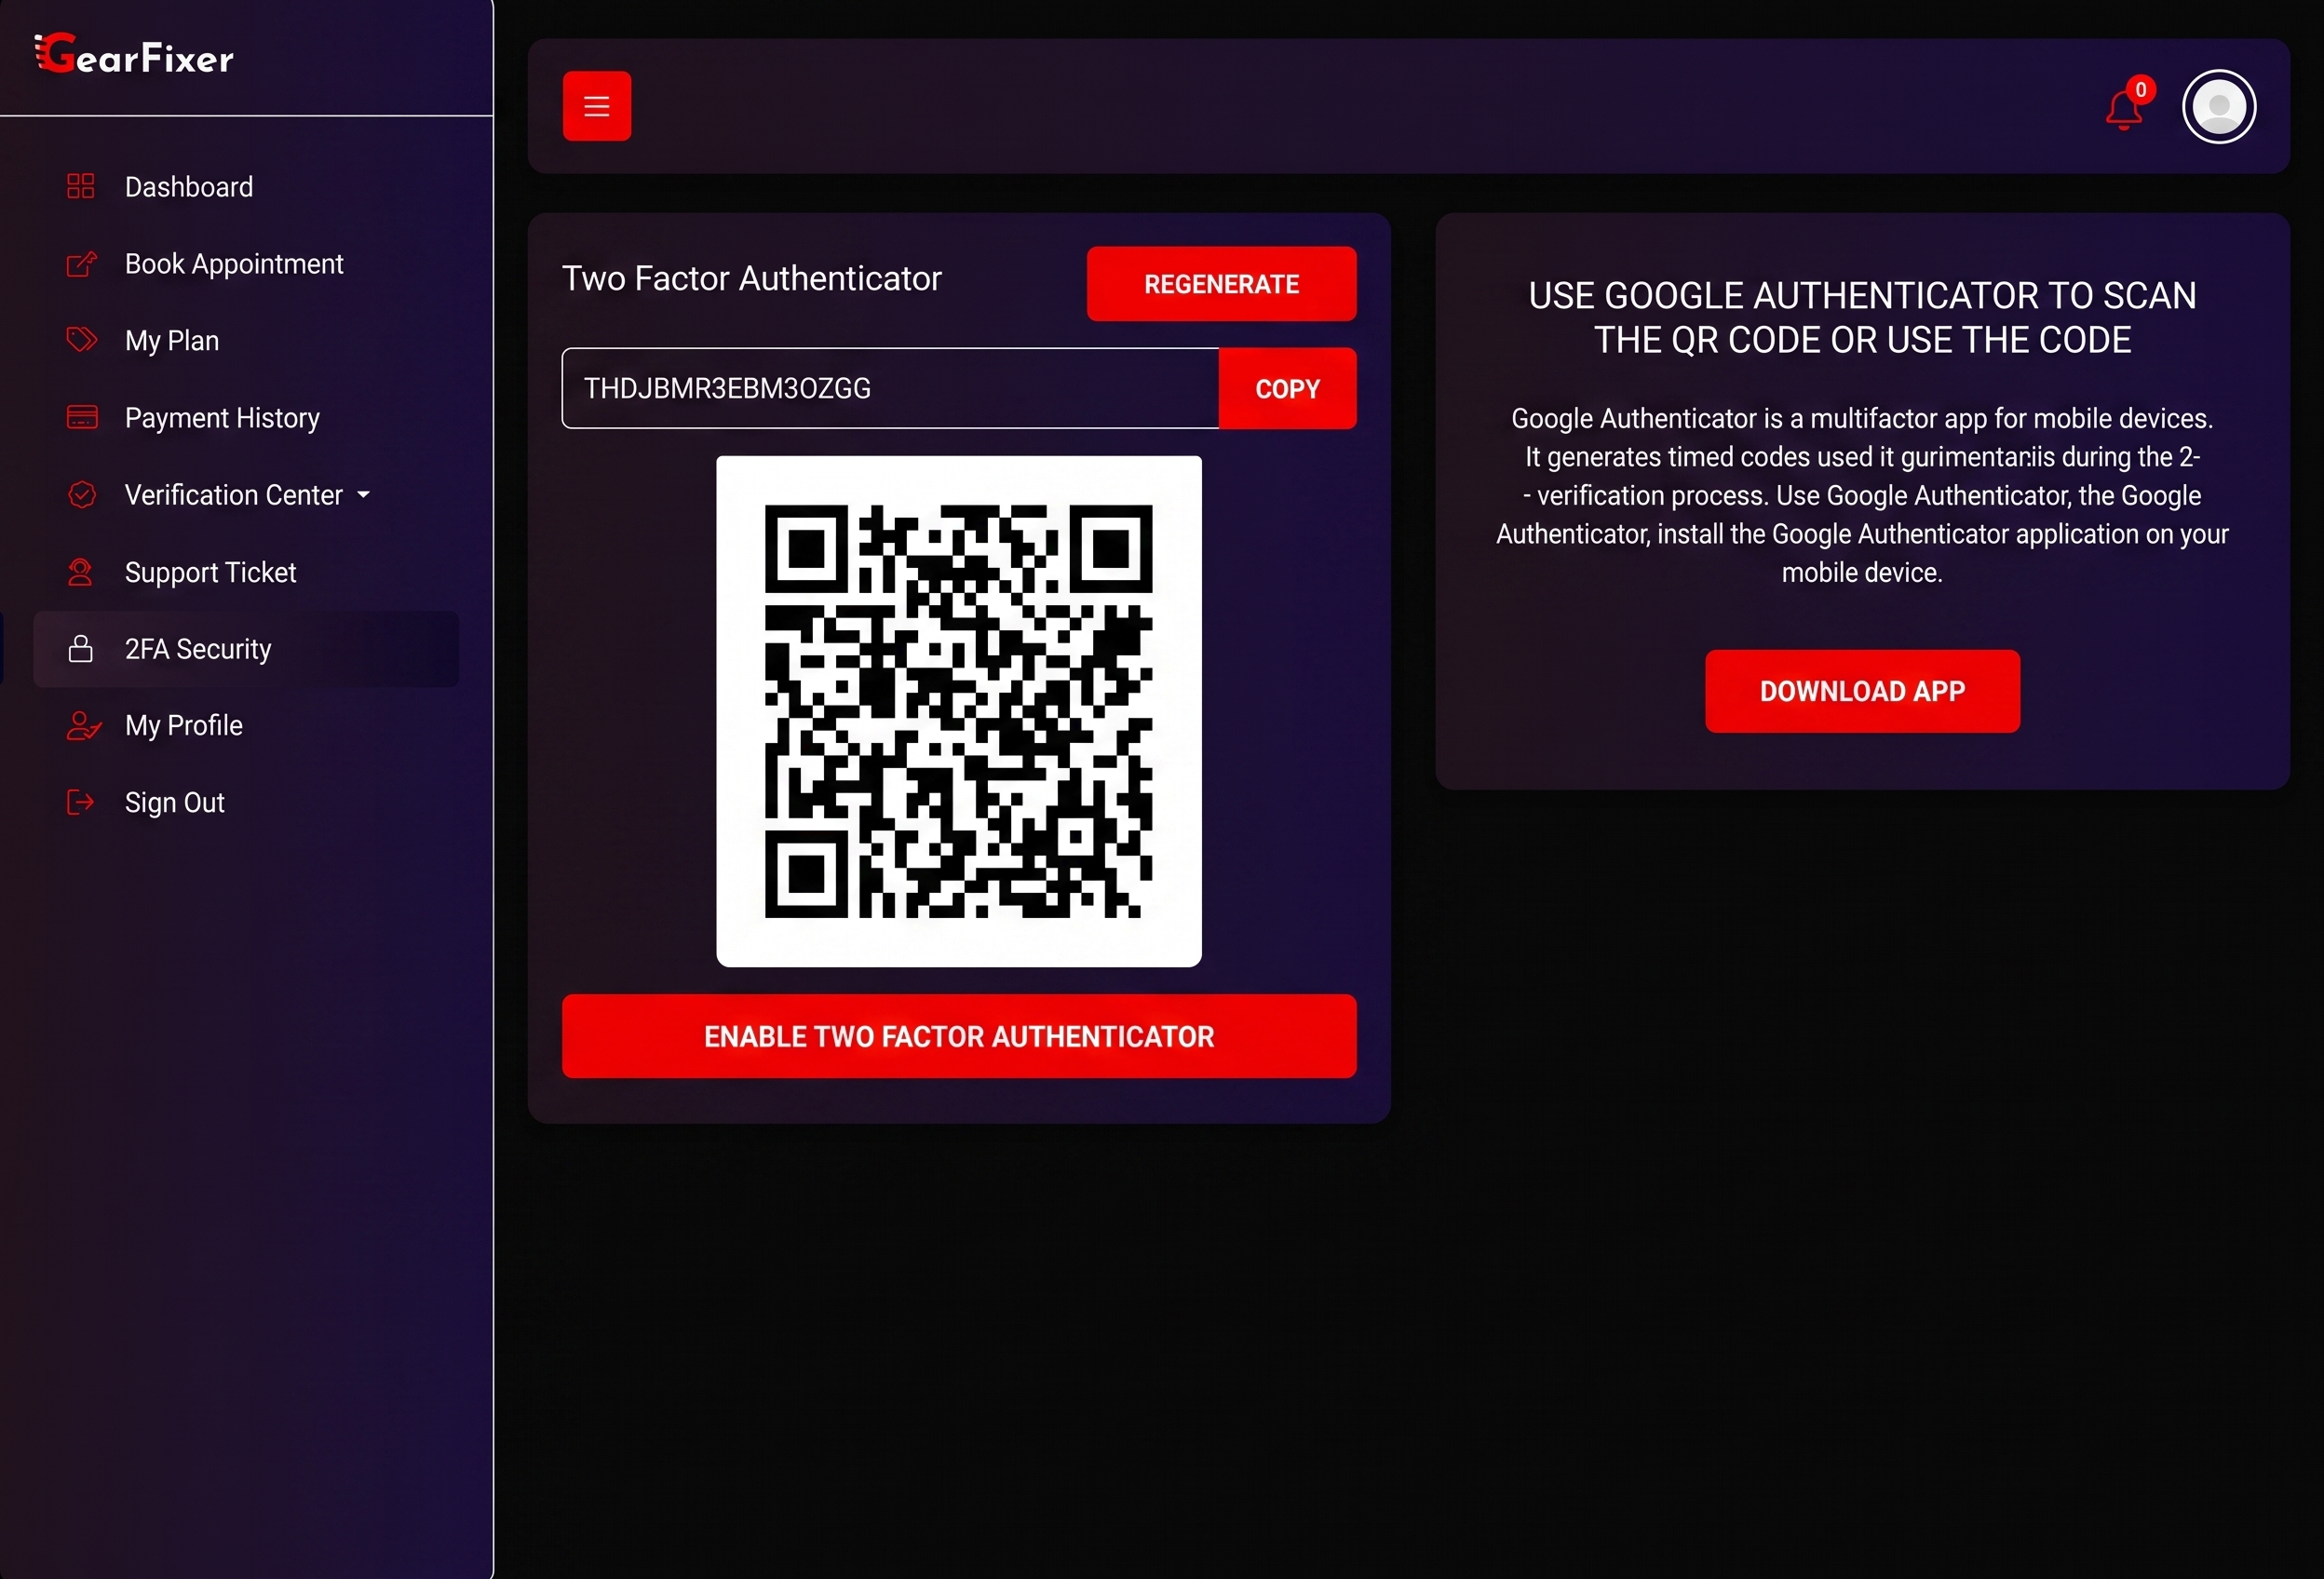Click the Sign Out arrow icon
2324x1579 pixels.
[x=81, y=802]
